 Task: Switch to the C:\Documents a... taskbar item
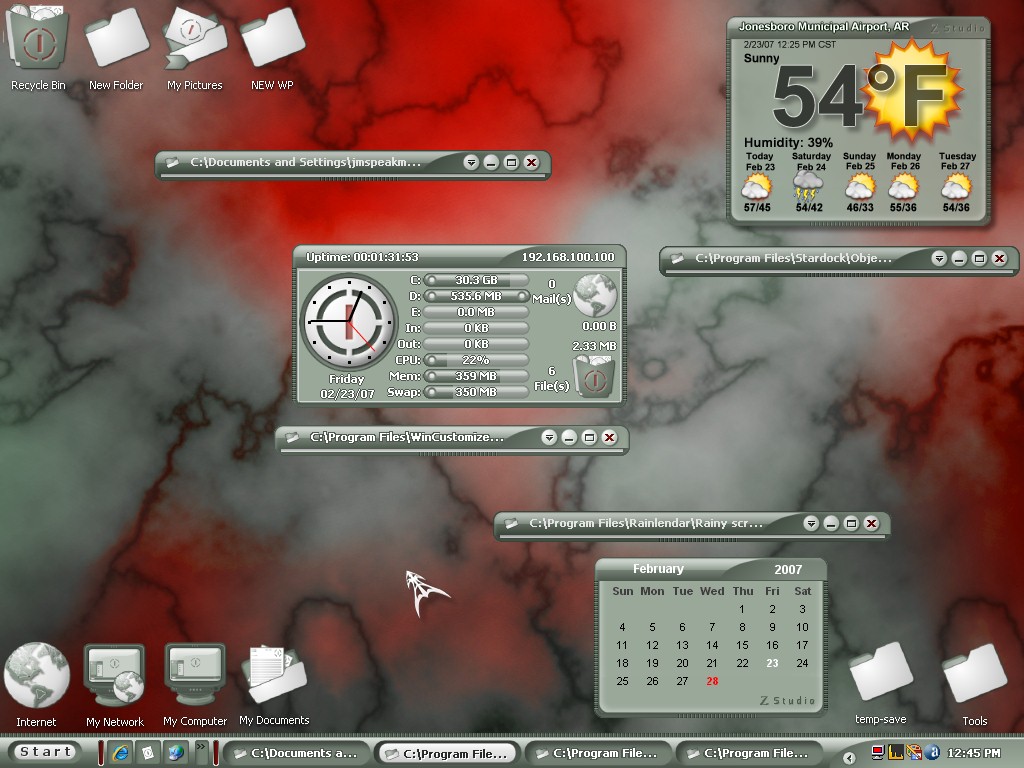297,753
